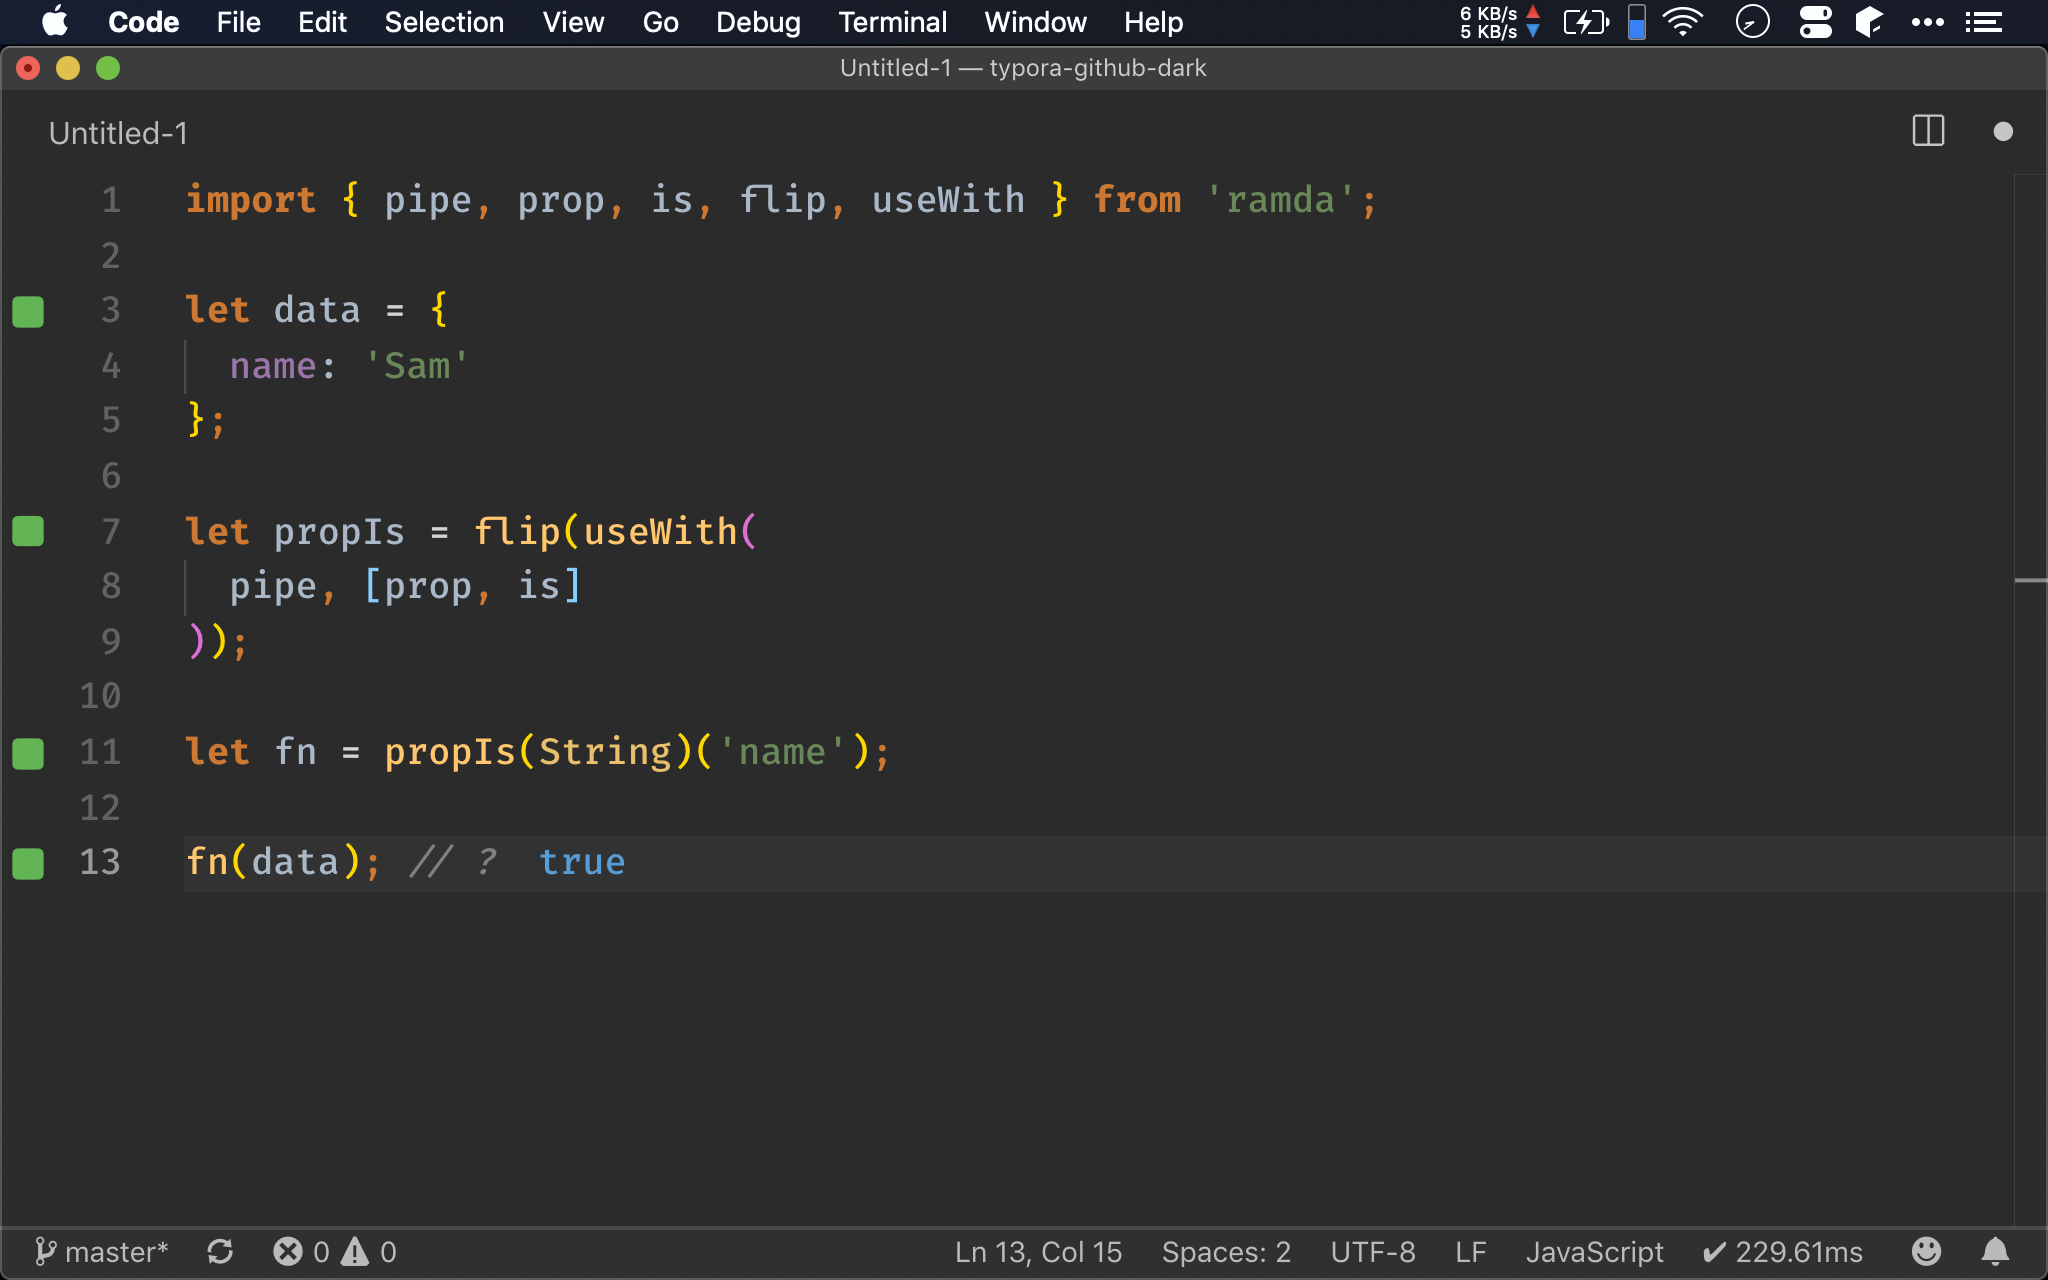The width and height of the screenshot is (2048, 1280).
Task: Click line number 1 in the gutter
Action: click(110, 200)
